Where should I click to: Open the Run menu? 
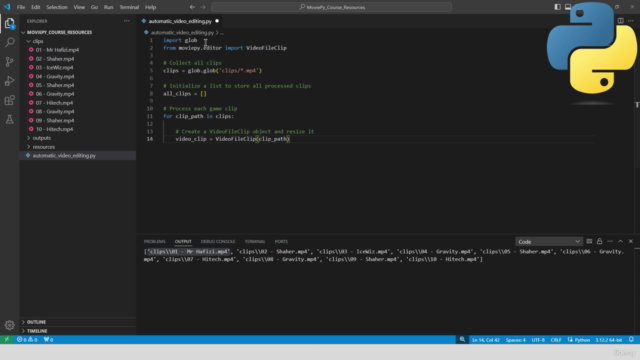point(108,7)
